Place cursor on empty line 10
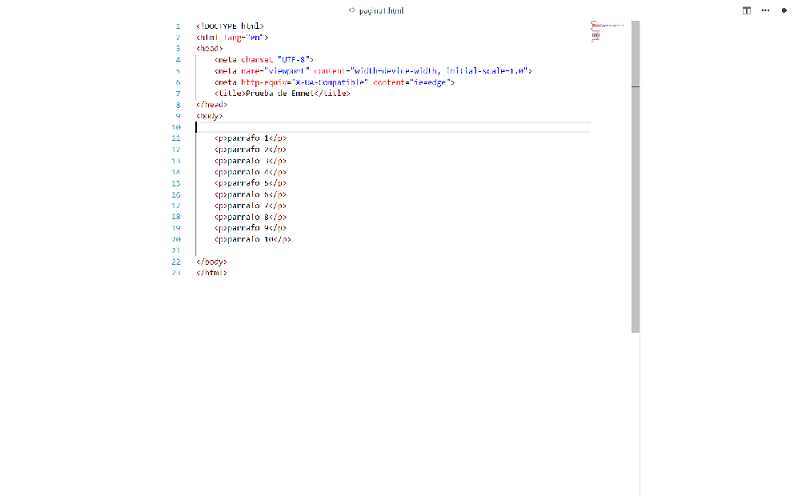Image resolution: width=794 pixels, height=496 pixels. pyautogui.click(x=393, y=127)
